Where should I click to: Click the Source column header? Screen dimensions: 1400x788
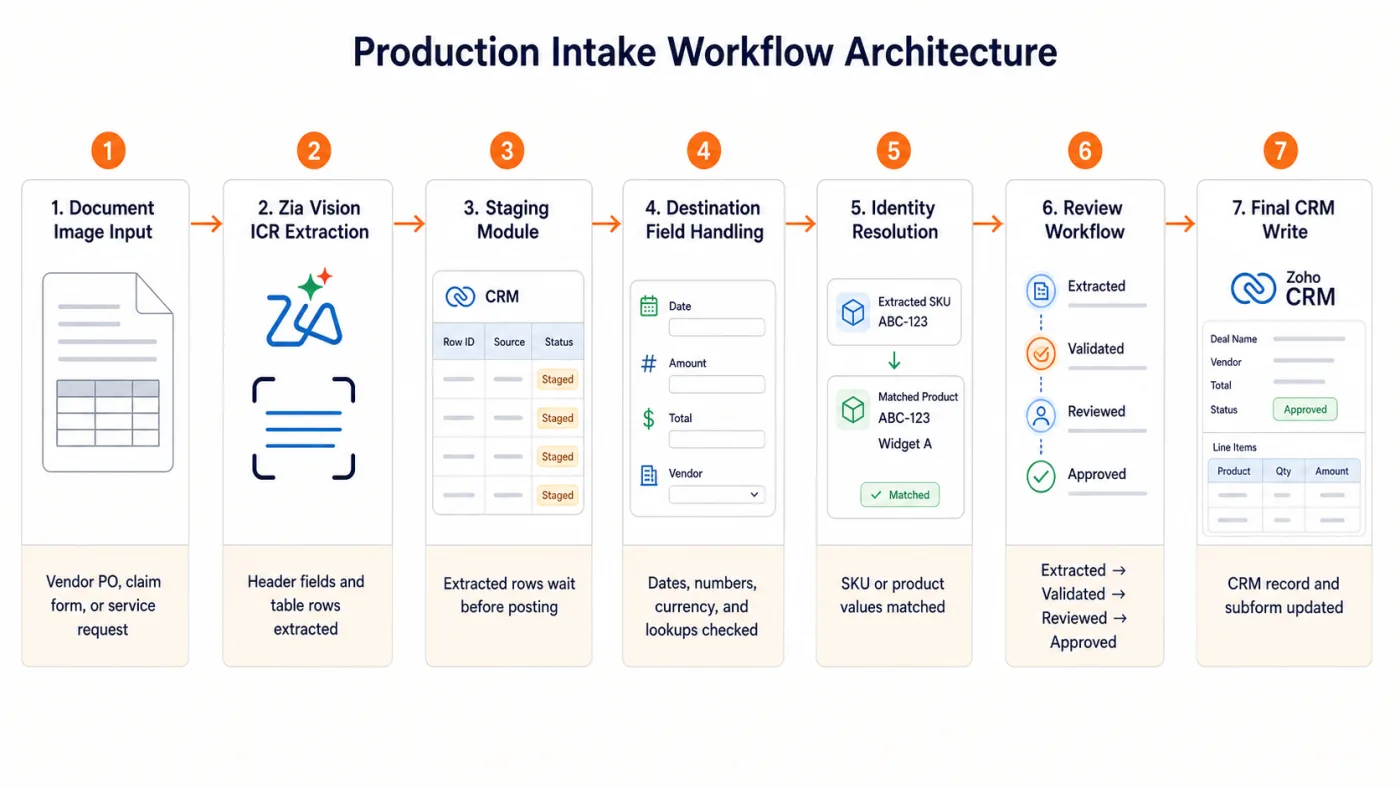509,342
